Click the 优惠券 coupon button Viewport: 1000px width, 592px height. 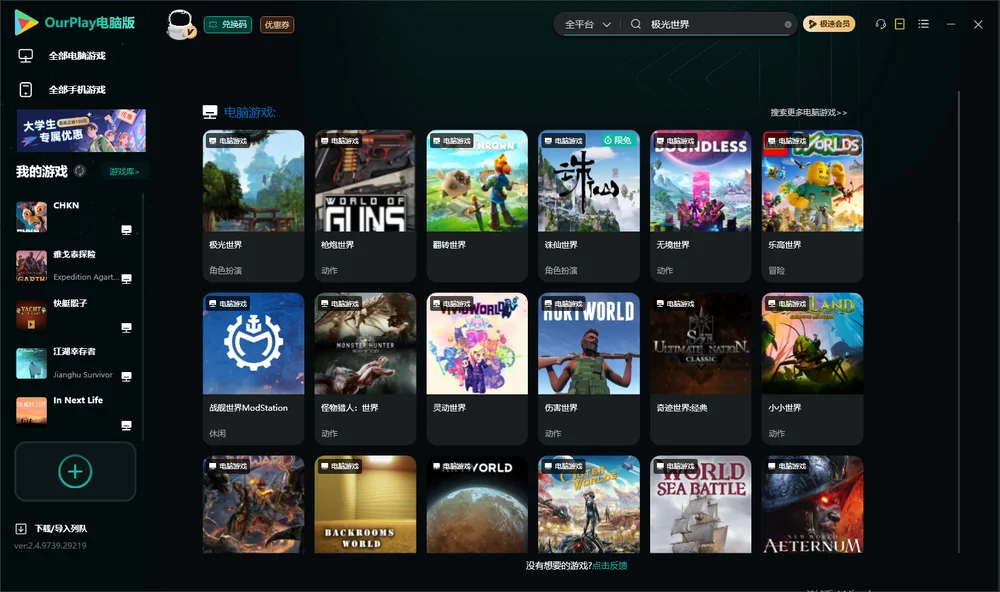point(277,25)
